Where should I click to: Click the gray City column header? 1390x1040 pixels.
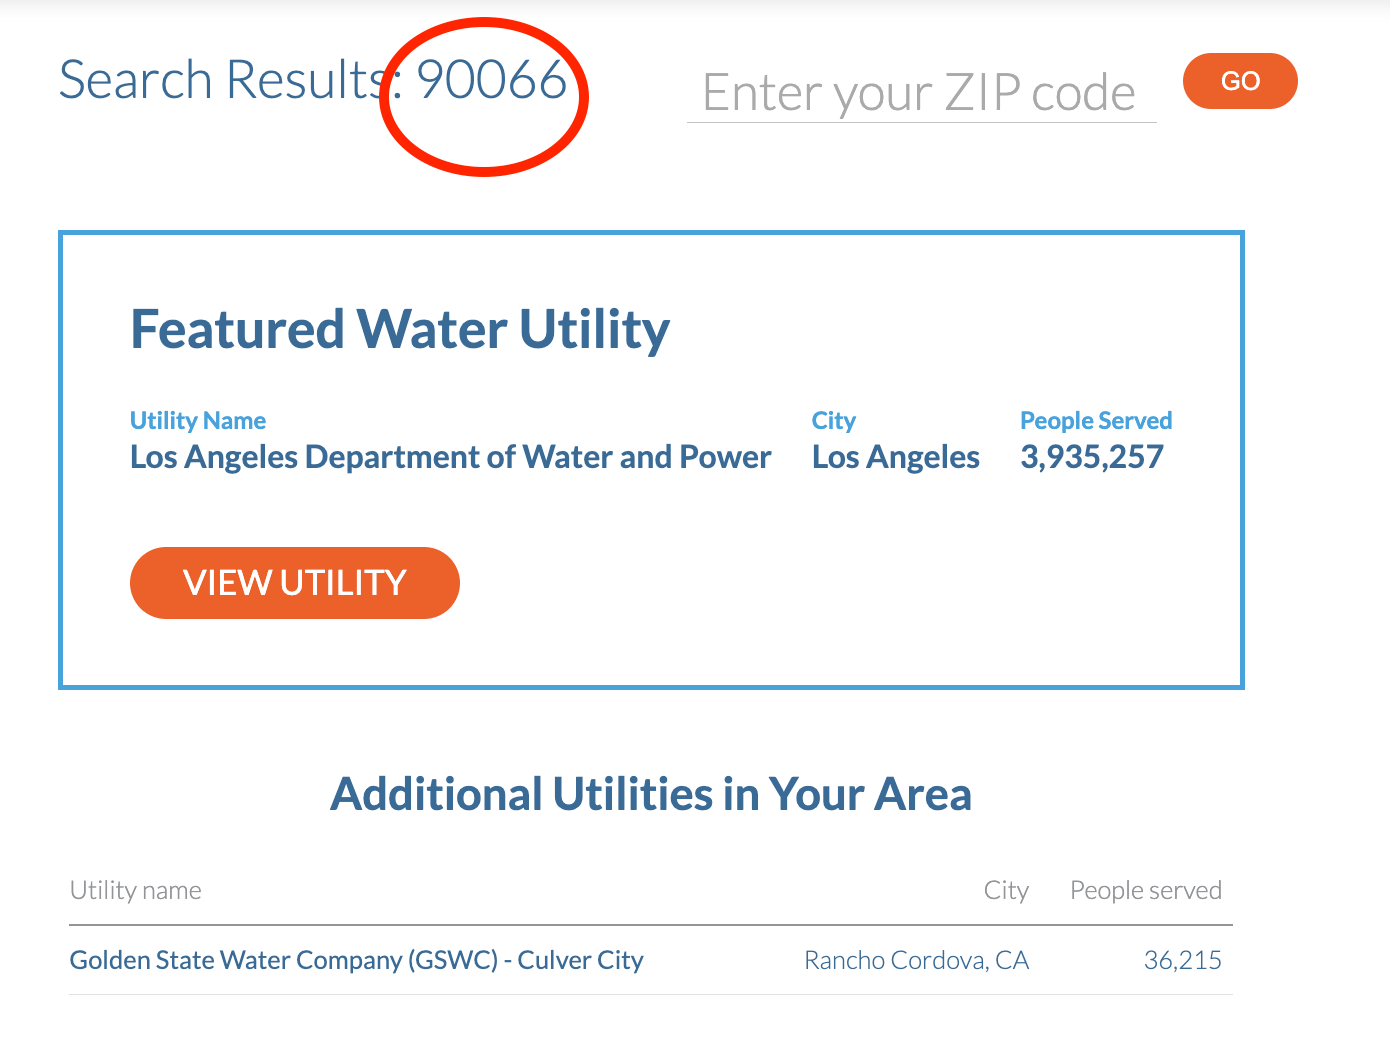(1006, 890)
